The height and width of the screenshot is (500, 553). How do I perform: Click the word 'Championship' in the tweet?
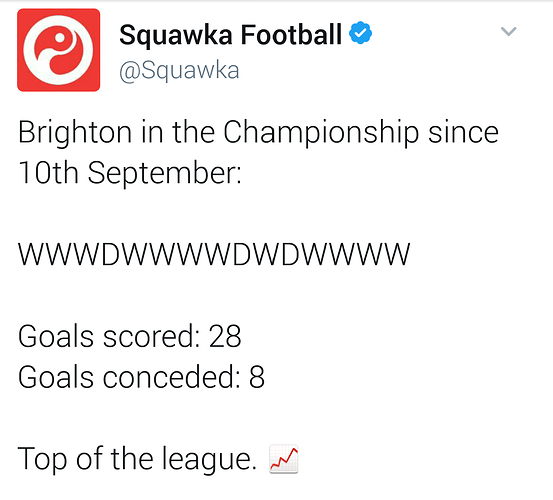[321, 133]
